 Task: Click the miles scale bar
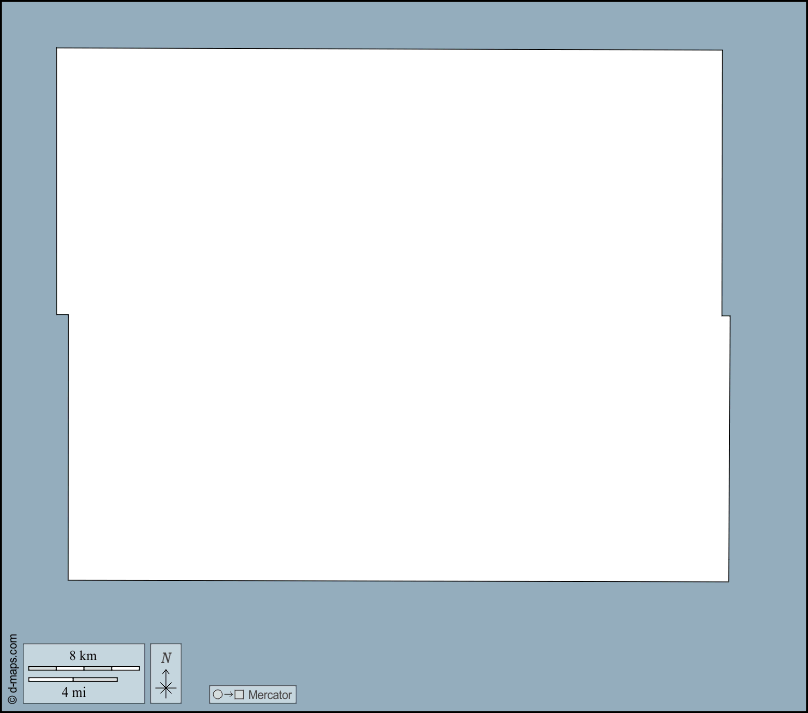tap(73, 680)
